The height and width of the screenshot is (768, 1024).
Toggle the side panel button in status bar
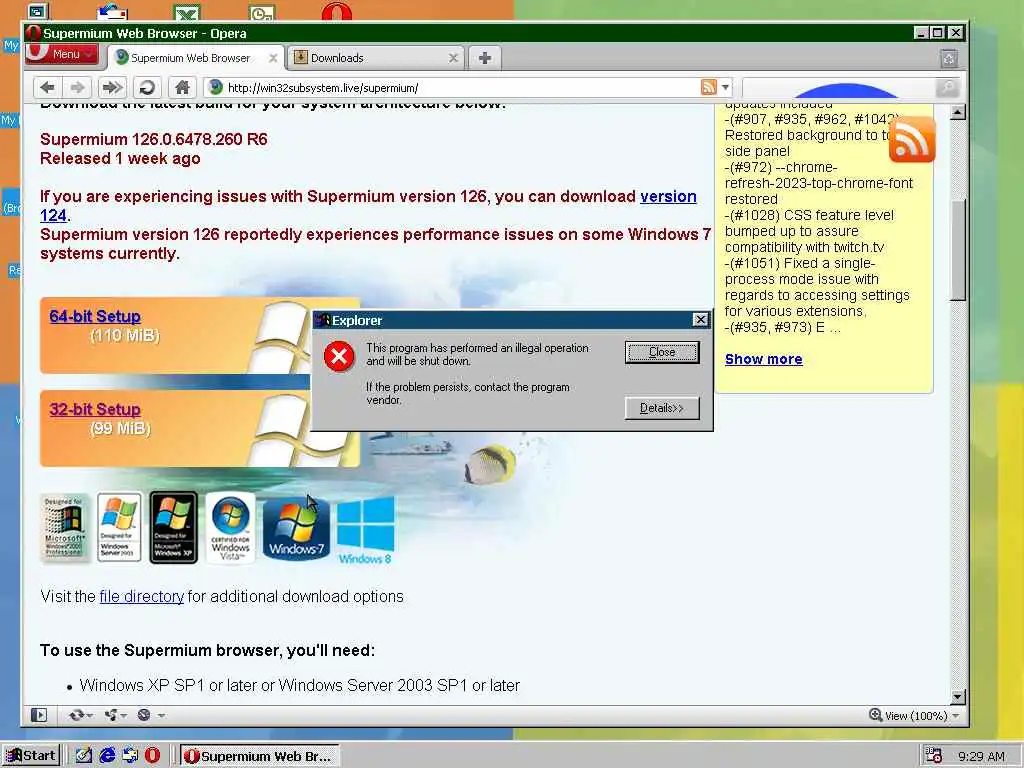pos(39,715)
